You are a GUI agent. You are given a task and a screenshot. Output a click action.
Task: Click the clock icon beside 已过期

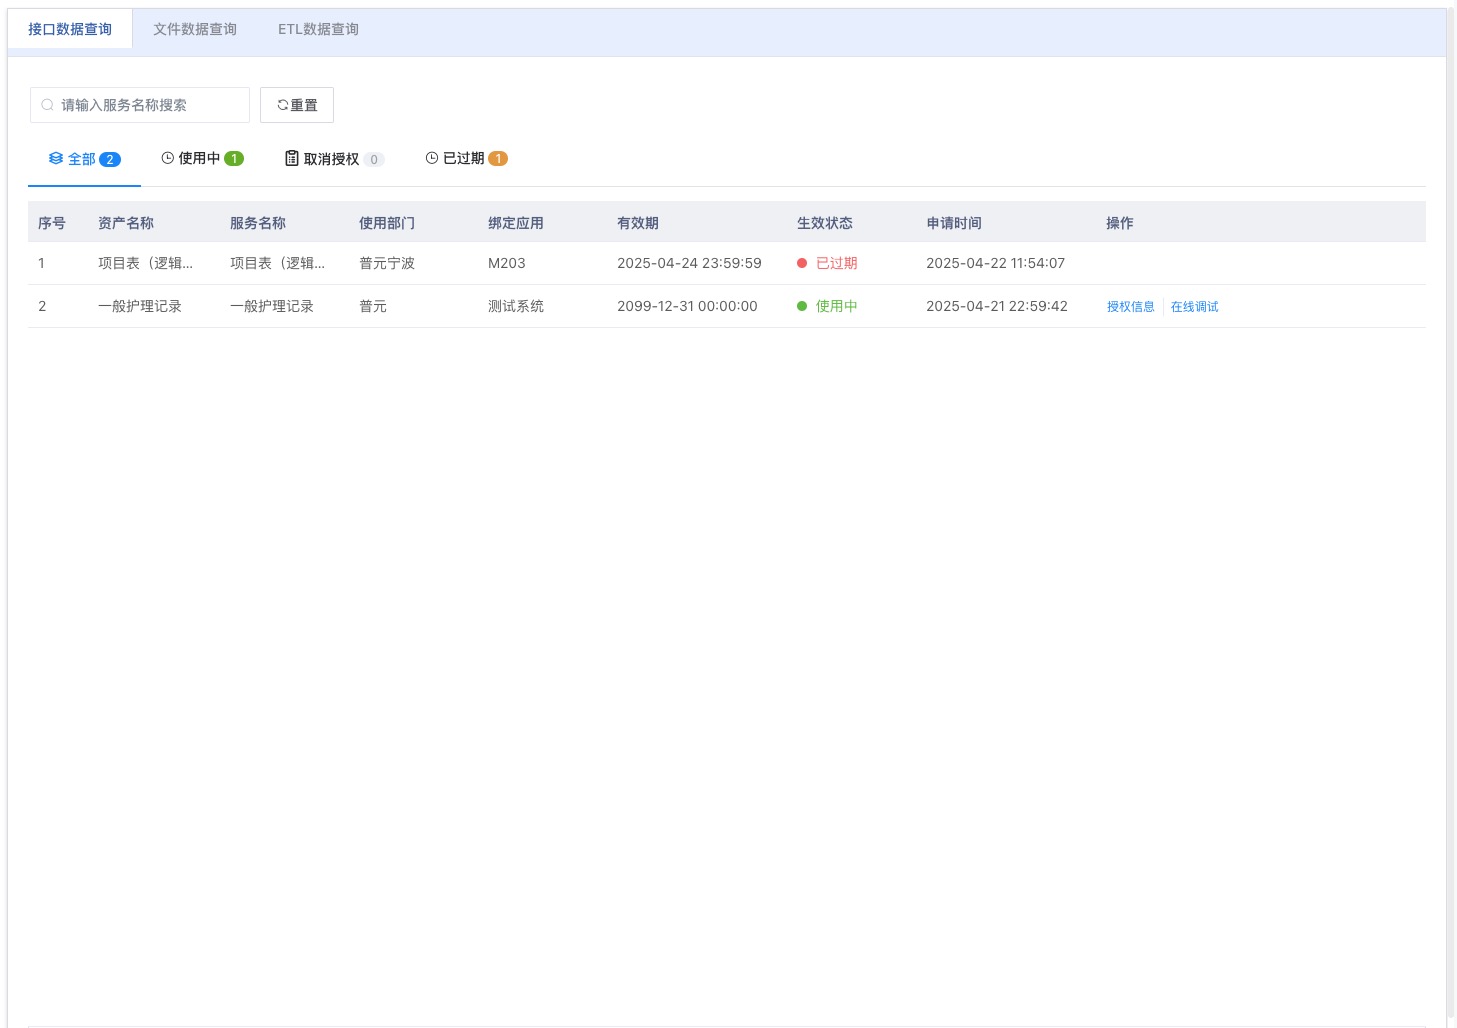(x=432, y=158)
